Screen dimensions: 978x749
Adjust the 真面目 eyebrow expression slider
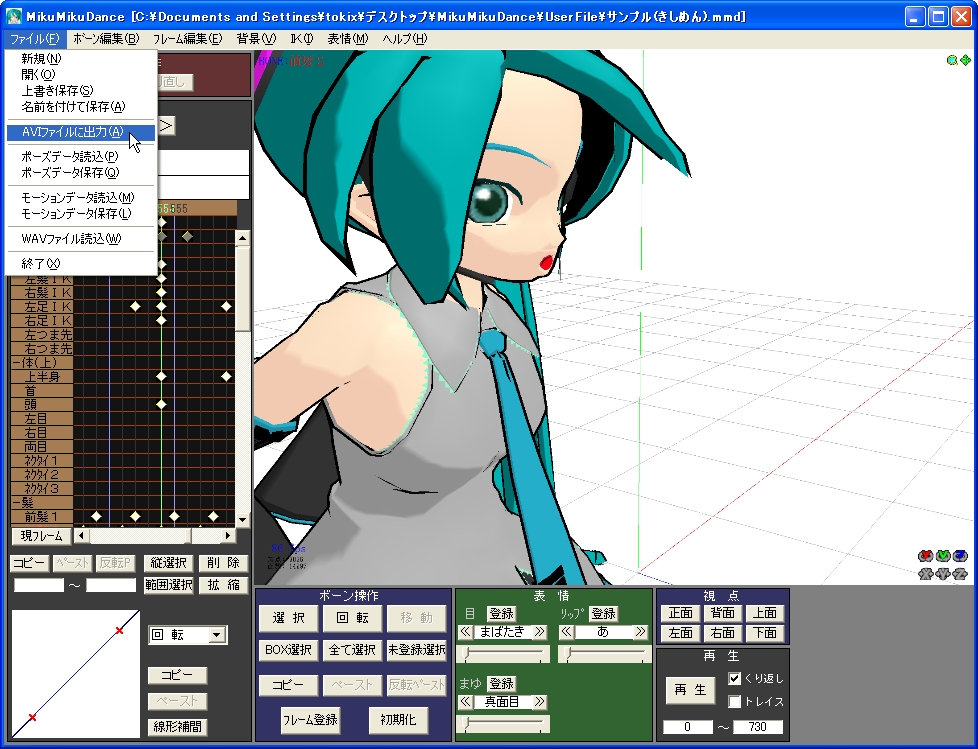[x=503, y=723]
